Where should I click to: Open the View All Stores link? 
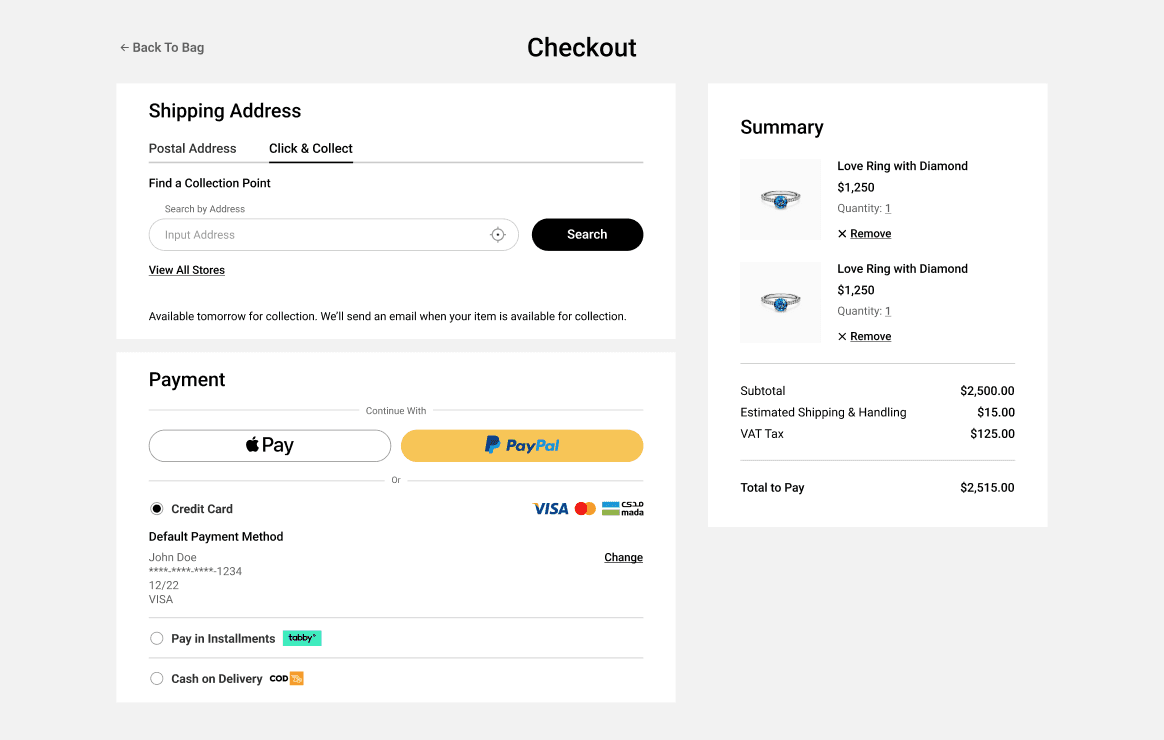(187, 270)
